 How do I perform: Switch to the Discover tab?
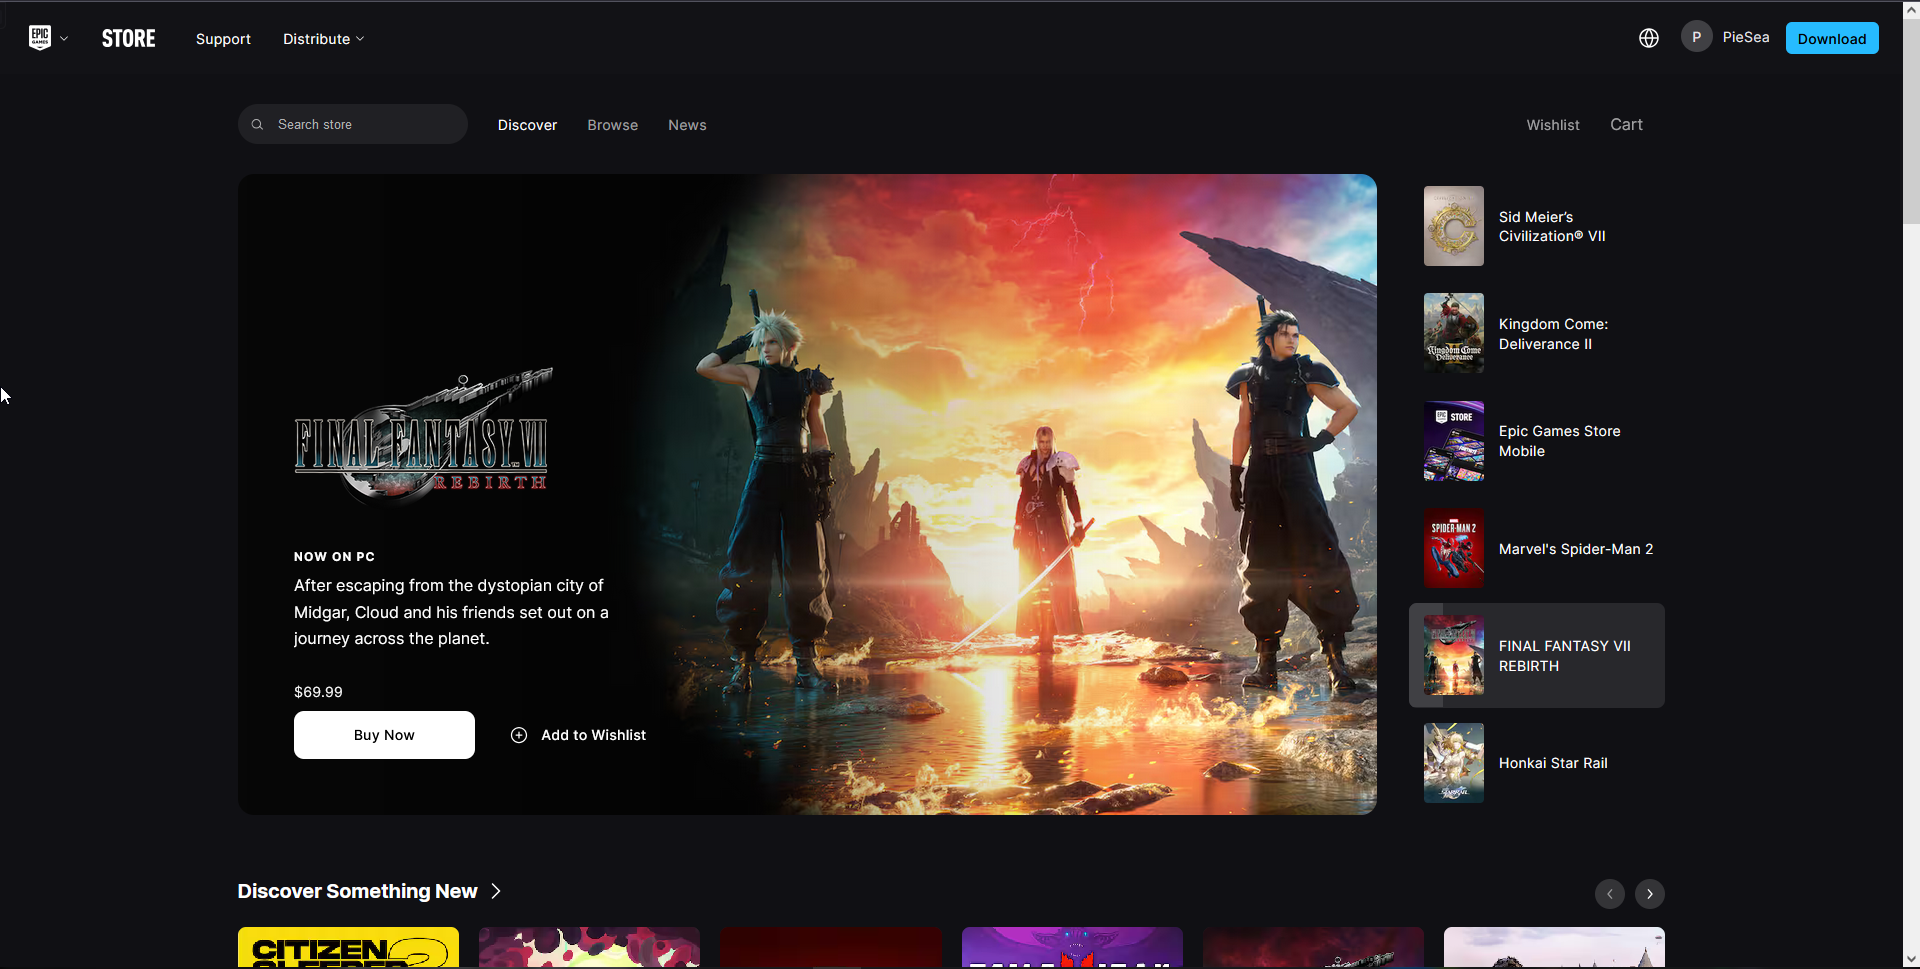(528, 125)
